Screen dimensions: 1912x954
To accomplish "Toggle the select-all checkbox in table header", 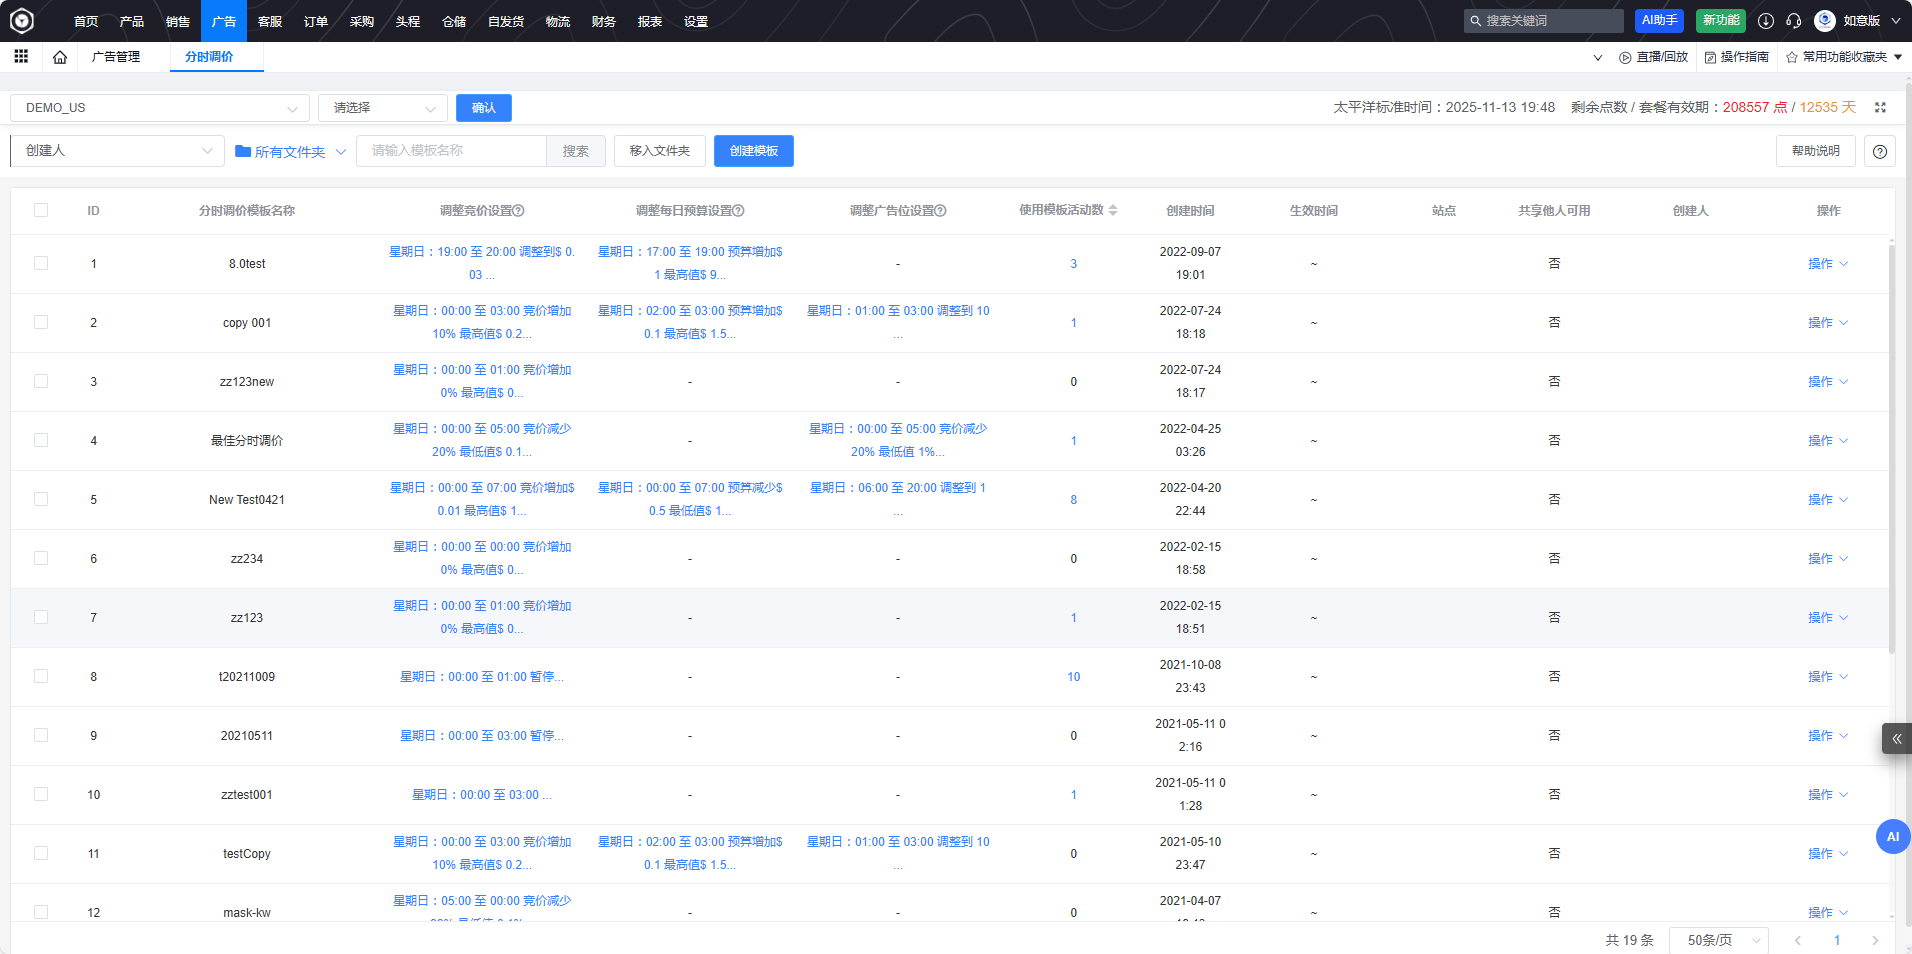I will pos(41,210).
